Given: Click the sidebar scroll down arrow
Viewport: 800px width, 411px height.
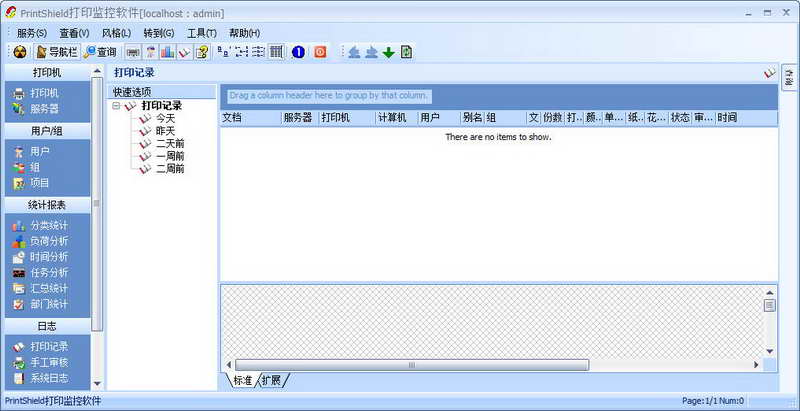Looking at the screenshot, I should coord(97,384).
